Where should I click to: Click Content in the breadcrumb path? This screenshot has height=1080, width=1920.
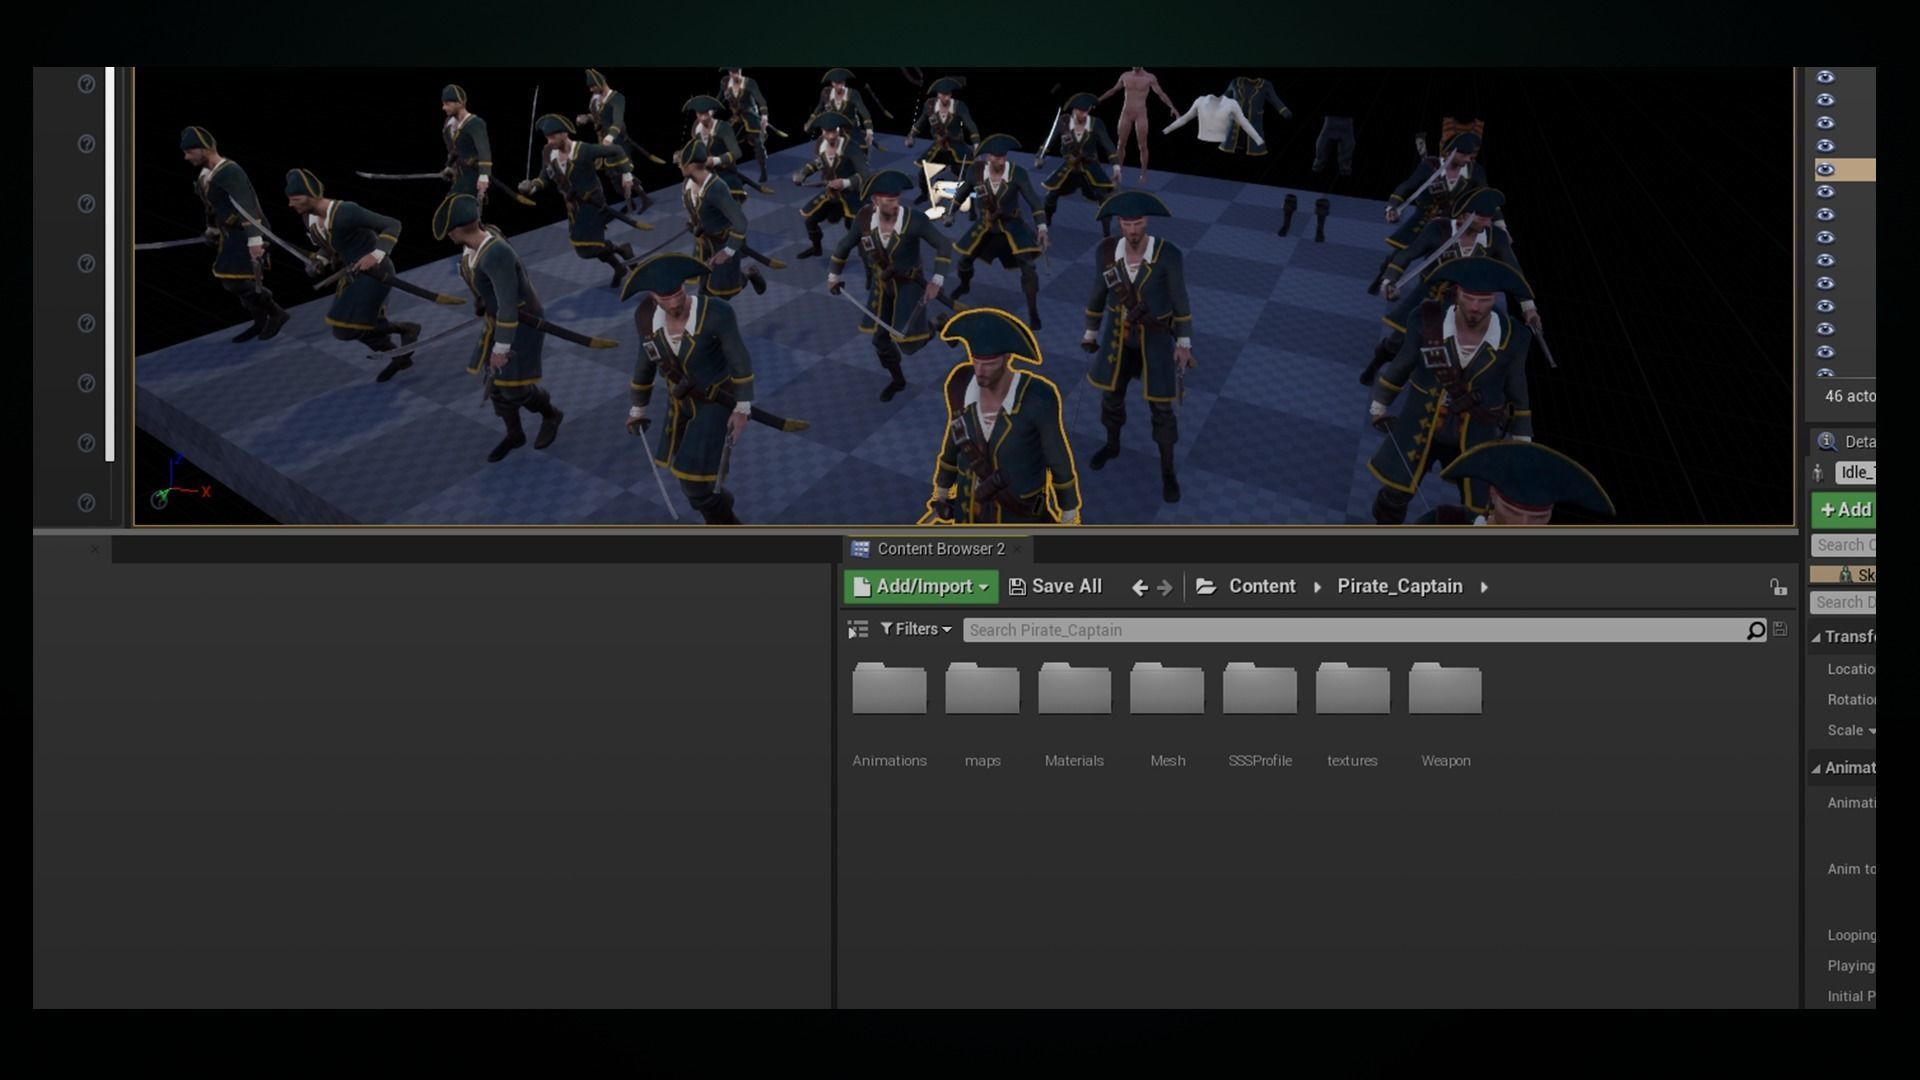click(x=1261, y=587)
